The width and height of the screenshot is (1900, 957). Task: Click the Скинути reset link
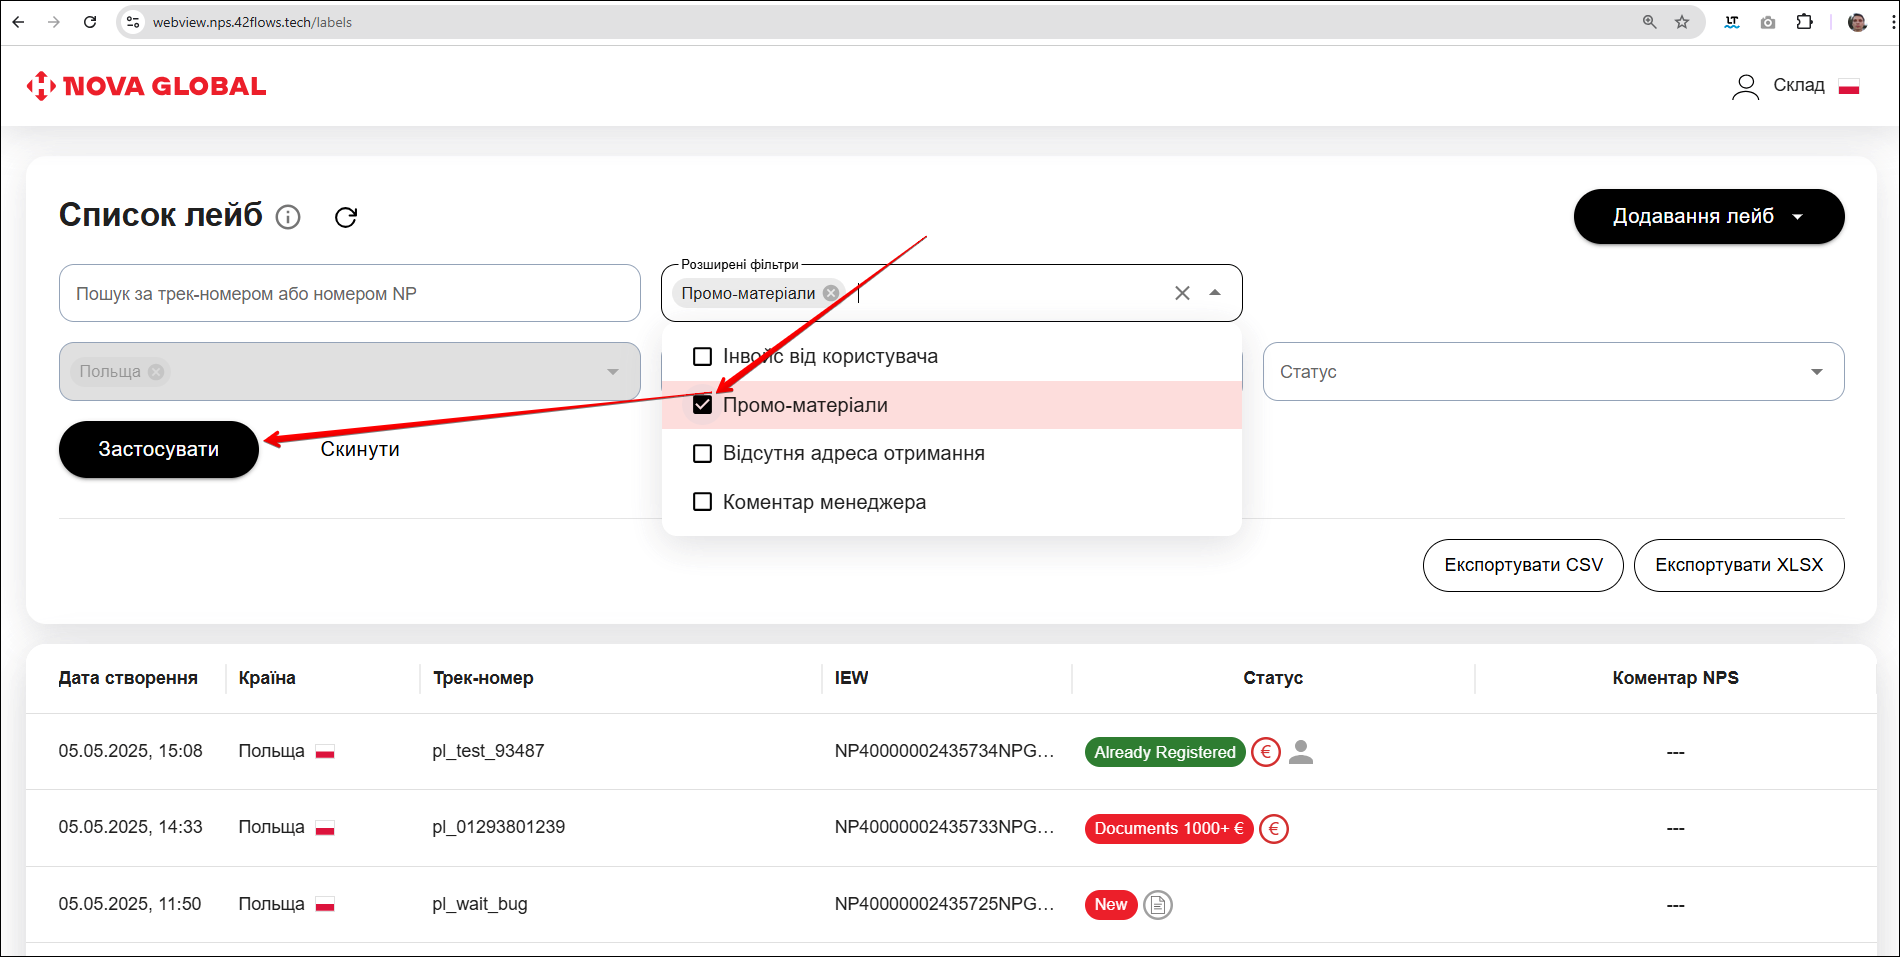pos(360,450)
